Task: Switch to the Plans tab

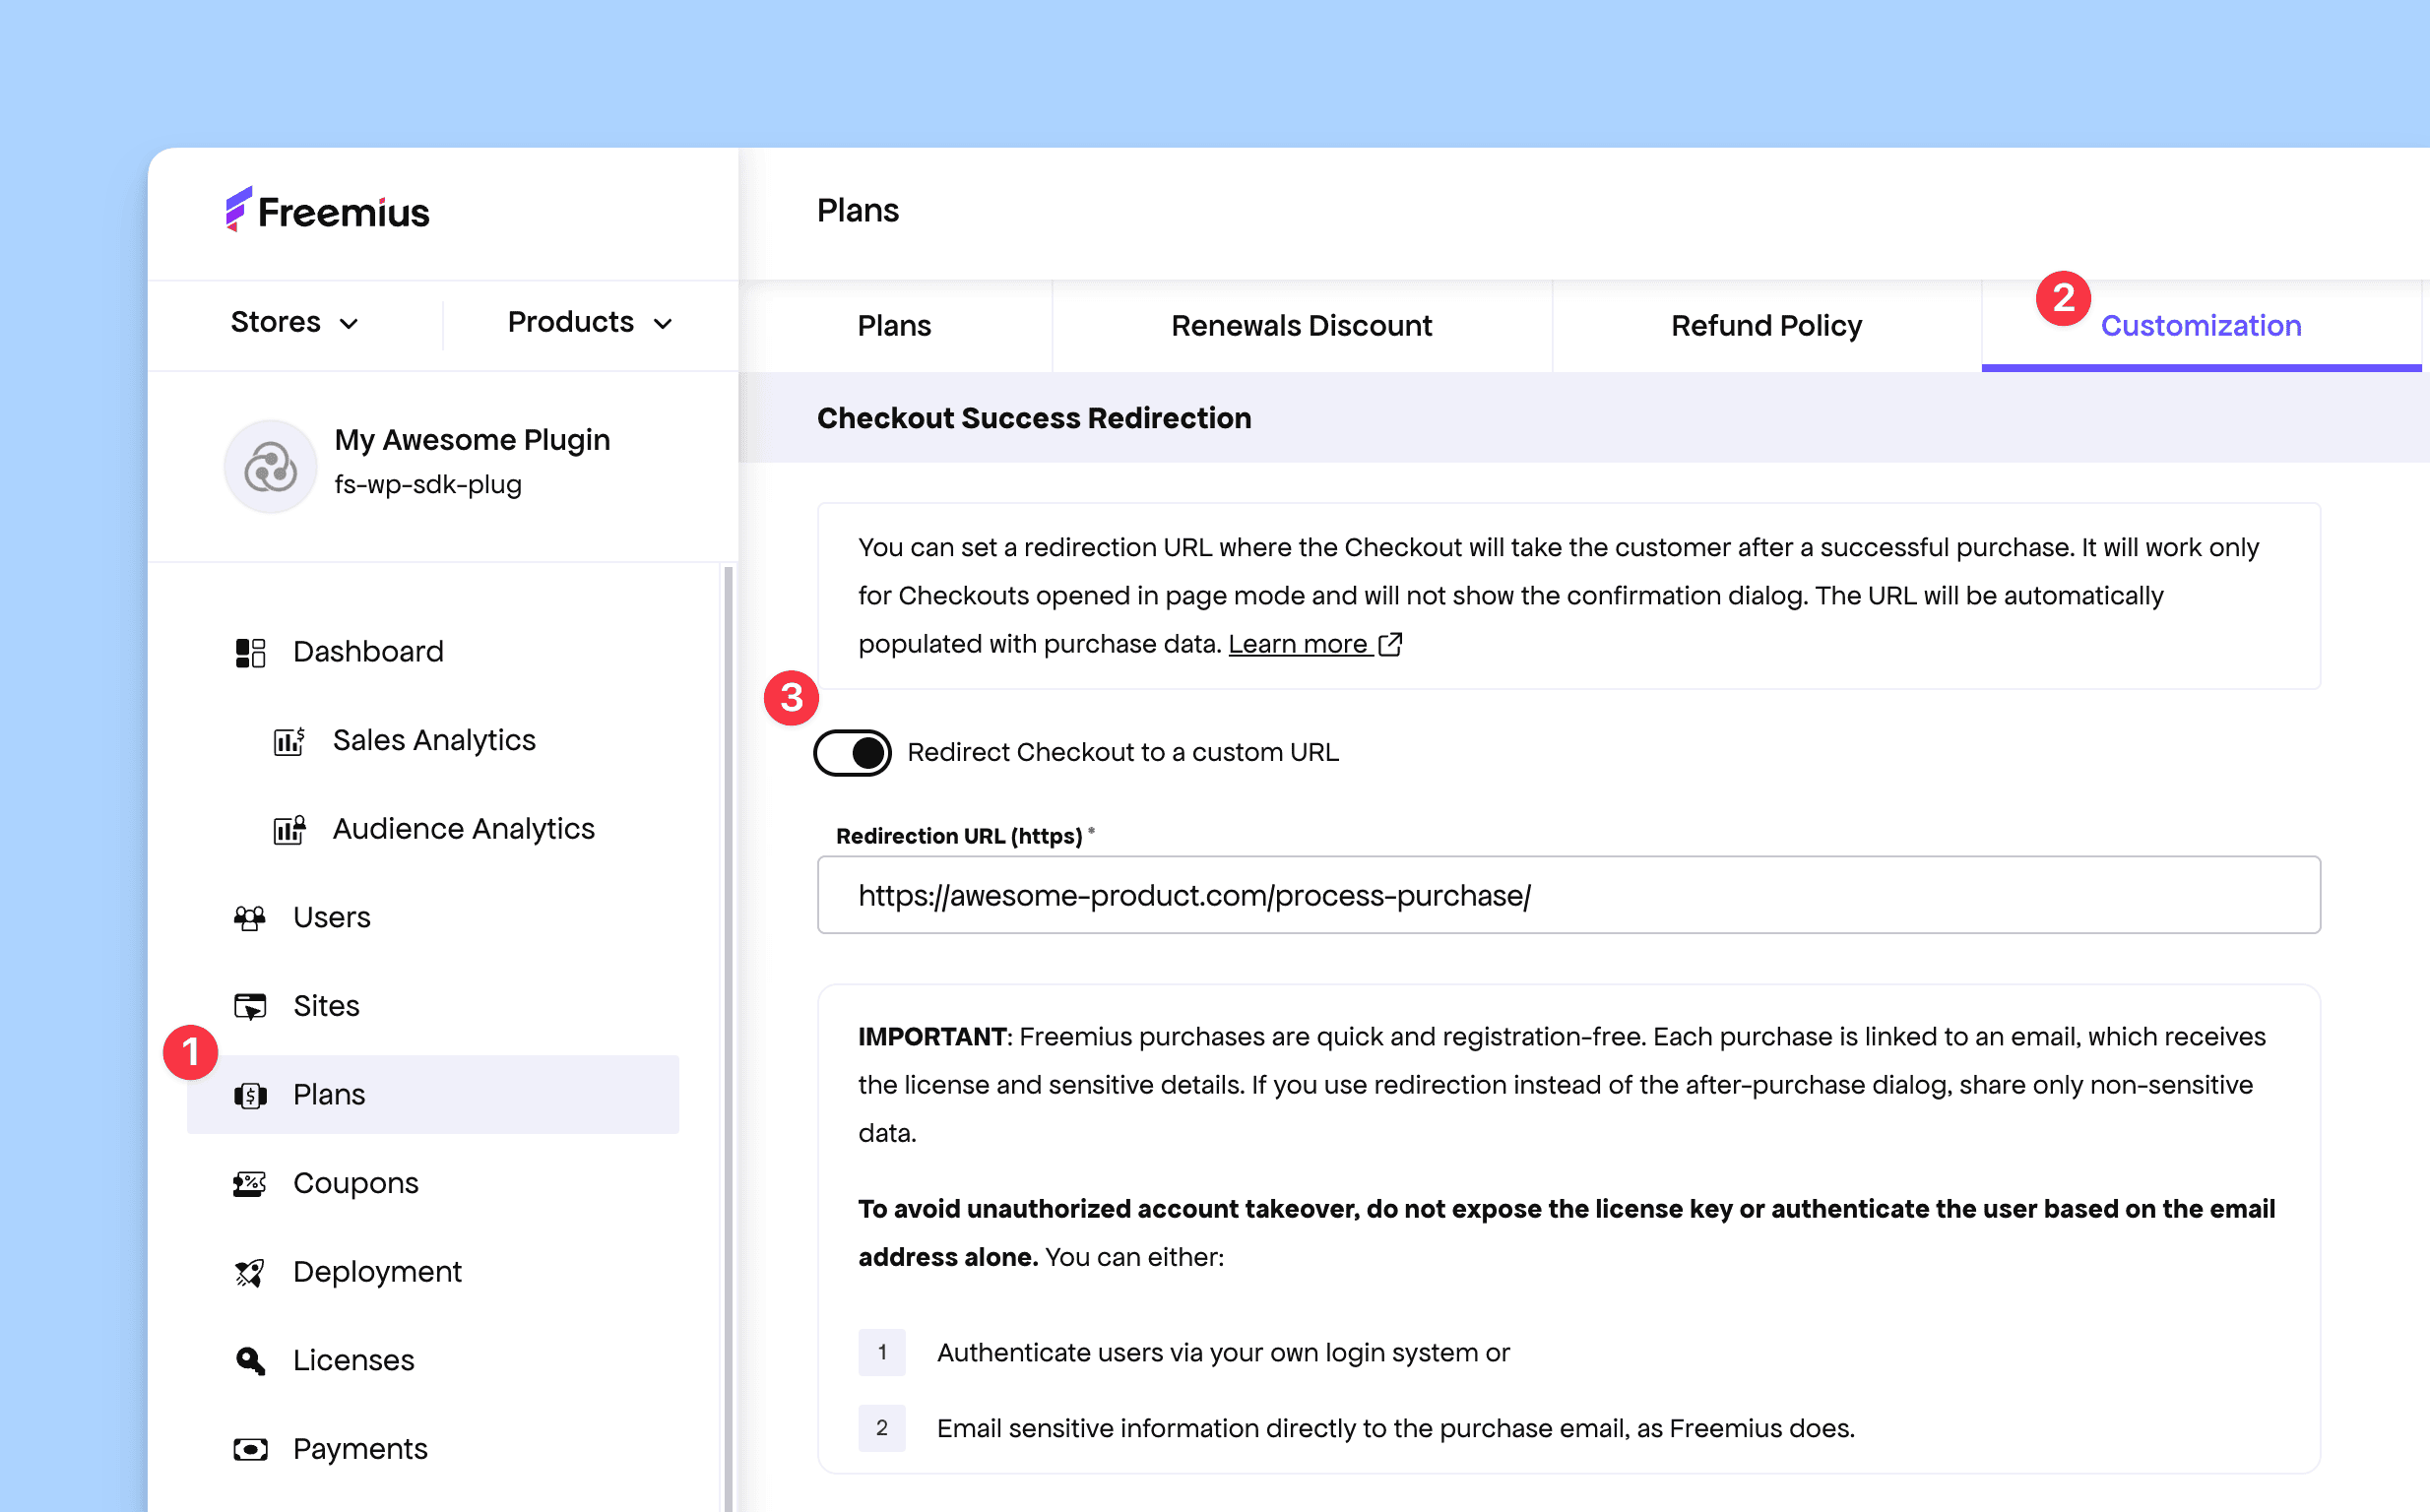Action: [x=895, y=326]
